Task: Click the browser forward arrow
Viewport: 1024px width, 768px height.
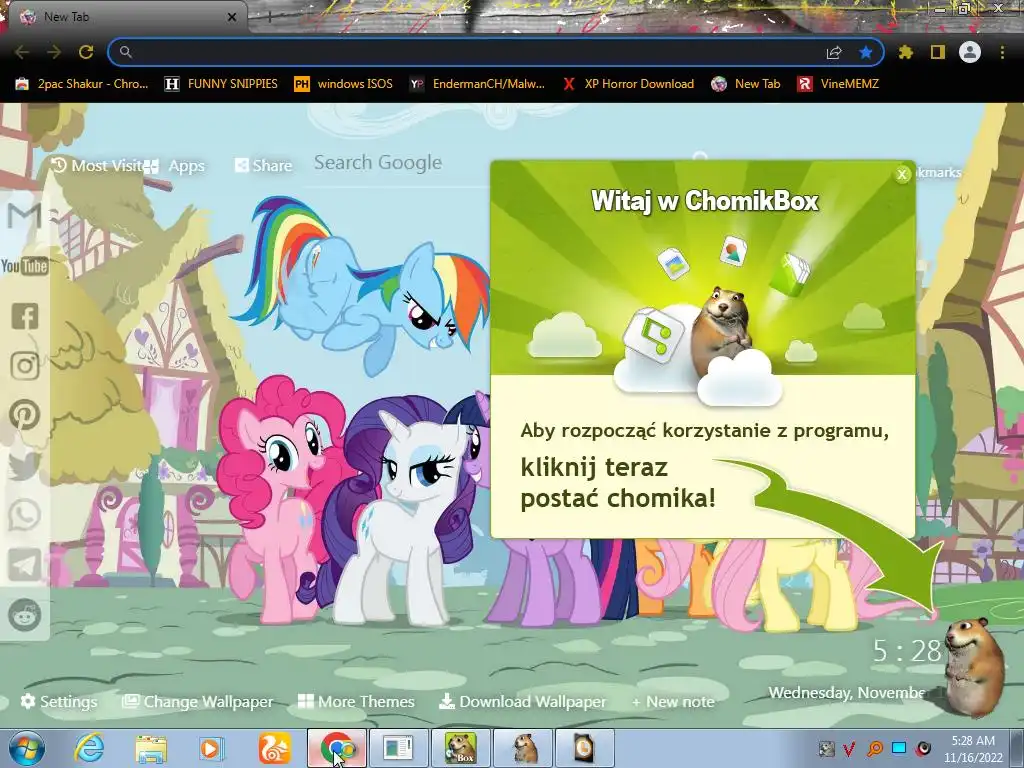Action: [x=54, y=52]
